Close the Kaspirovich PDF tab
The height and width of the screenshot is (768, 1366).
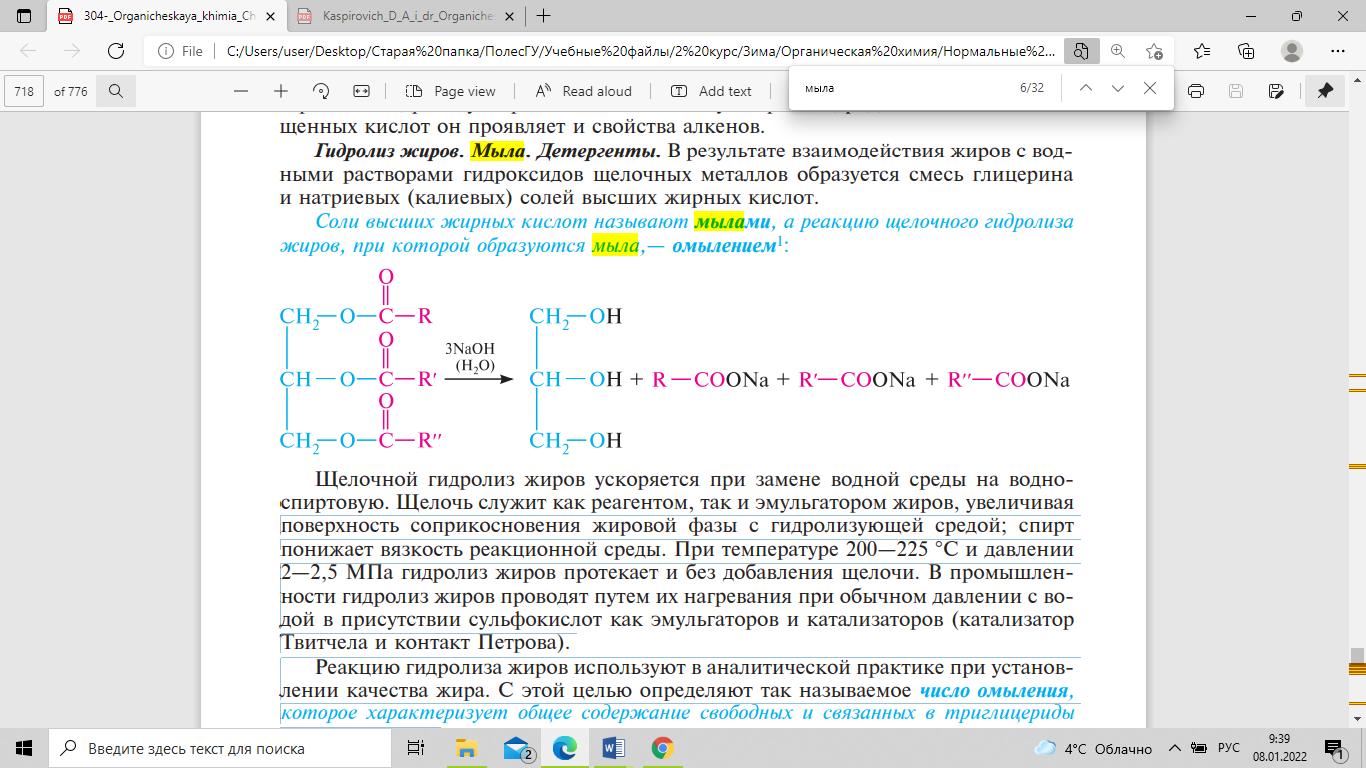click(509, 16)
